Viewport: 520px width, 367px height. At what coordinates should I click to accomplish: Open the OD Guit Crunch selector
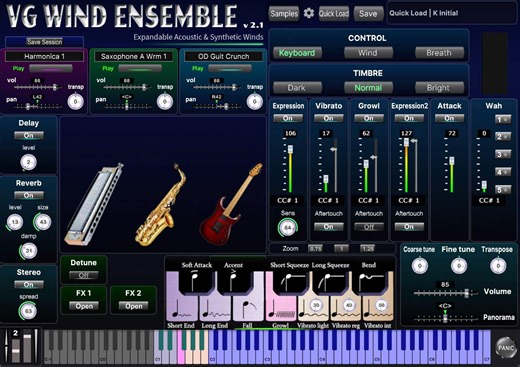coord(223,56)
